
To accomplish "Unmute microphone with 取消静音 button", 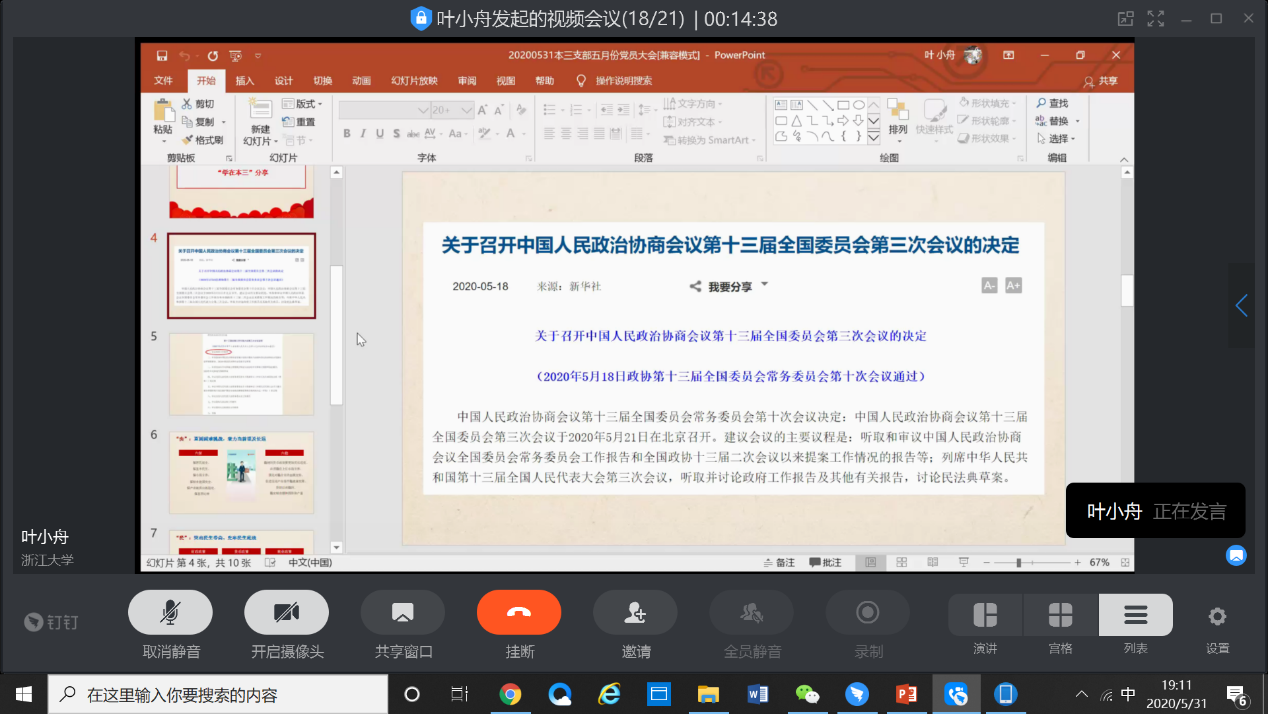I will pyautogui.click(x=170, y=612).
